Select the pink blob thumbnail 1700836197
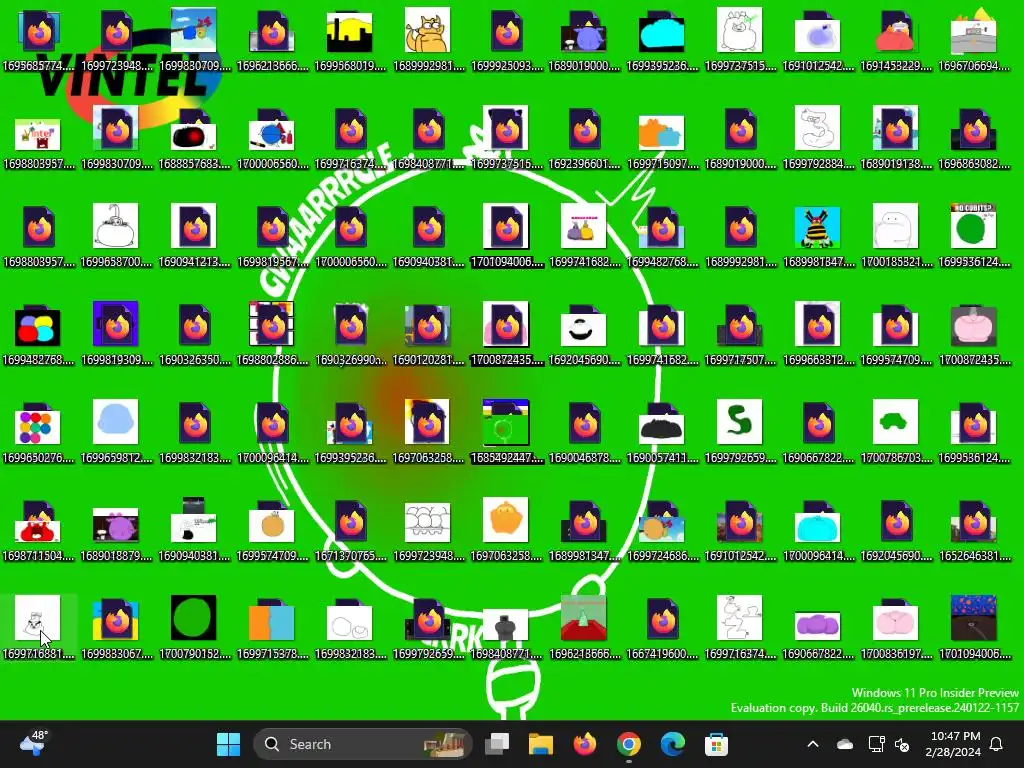 895,626
